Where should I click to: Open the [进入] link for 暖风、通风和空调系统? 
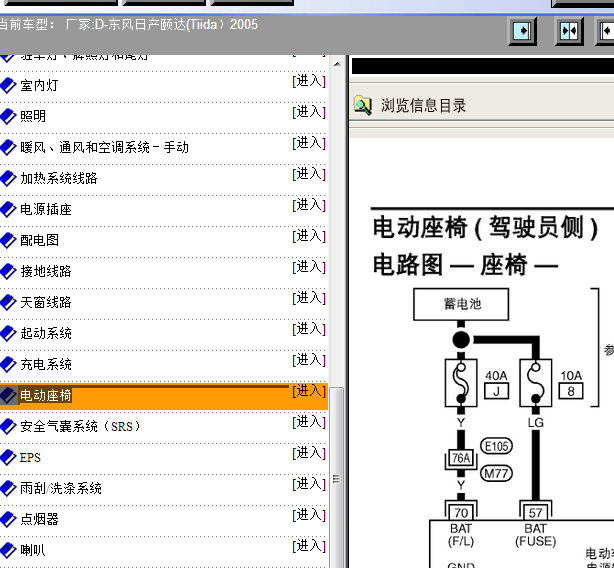(309, 143)
